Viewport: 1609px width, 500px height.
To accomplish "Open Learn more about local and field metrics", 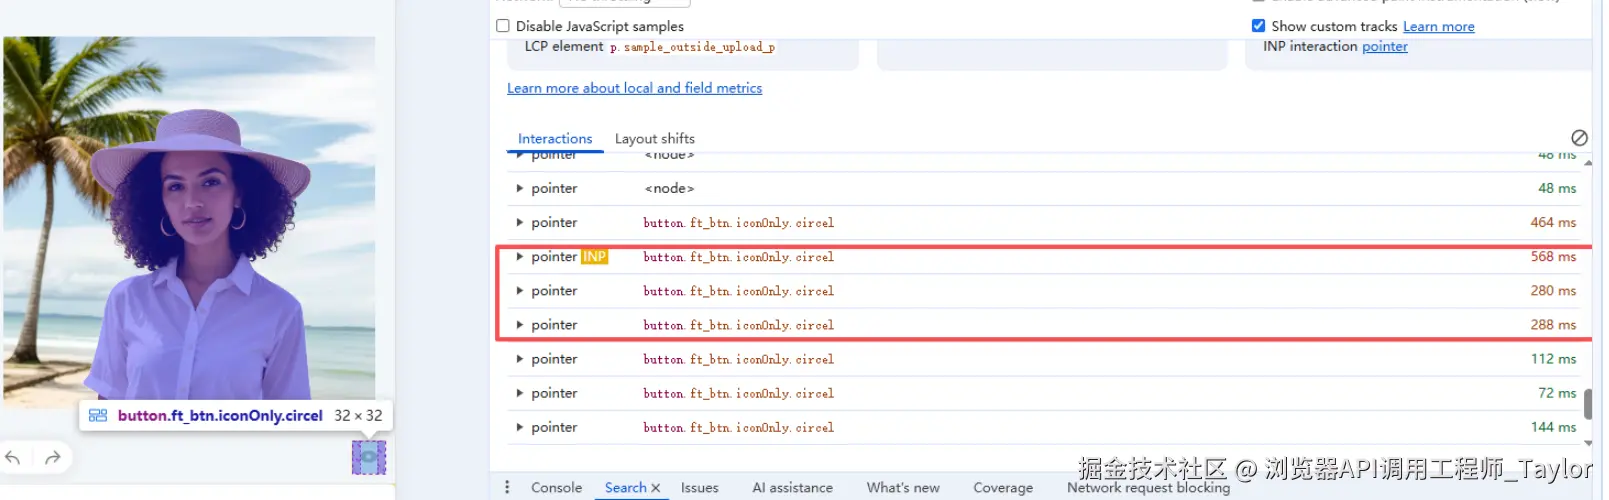I will click(x=634, y=88).
